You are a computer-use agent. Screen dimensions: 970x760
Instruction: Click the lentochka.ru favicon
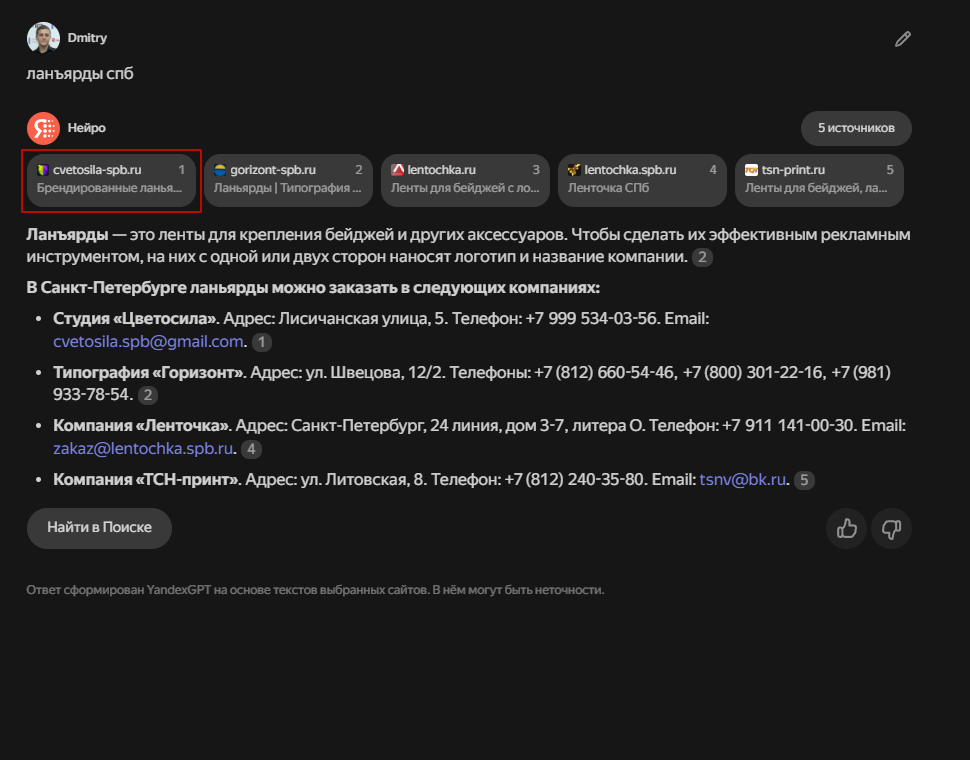click(x=397, y=170)
